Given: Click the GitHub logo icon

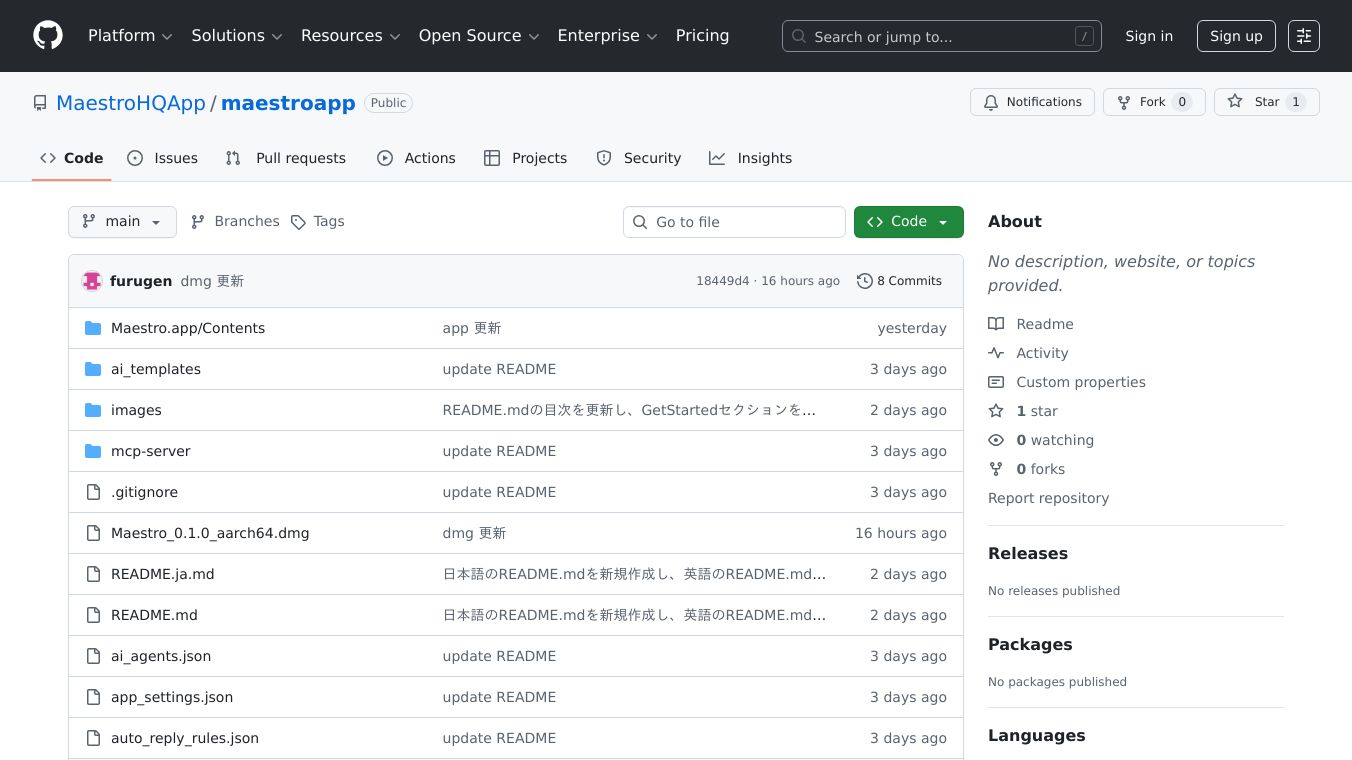Looking at the screenshot, I should (48, 36).
